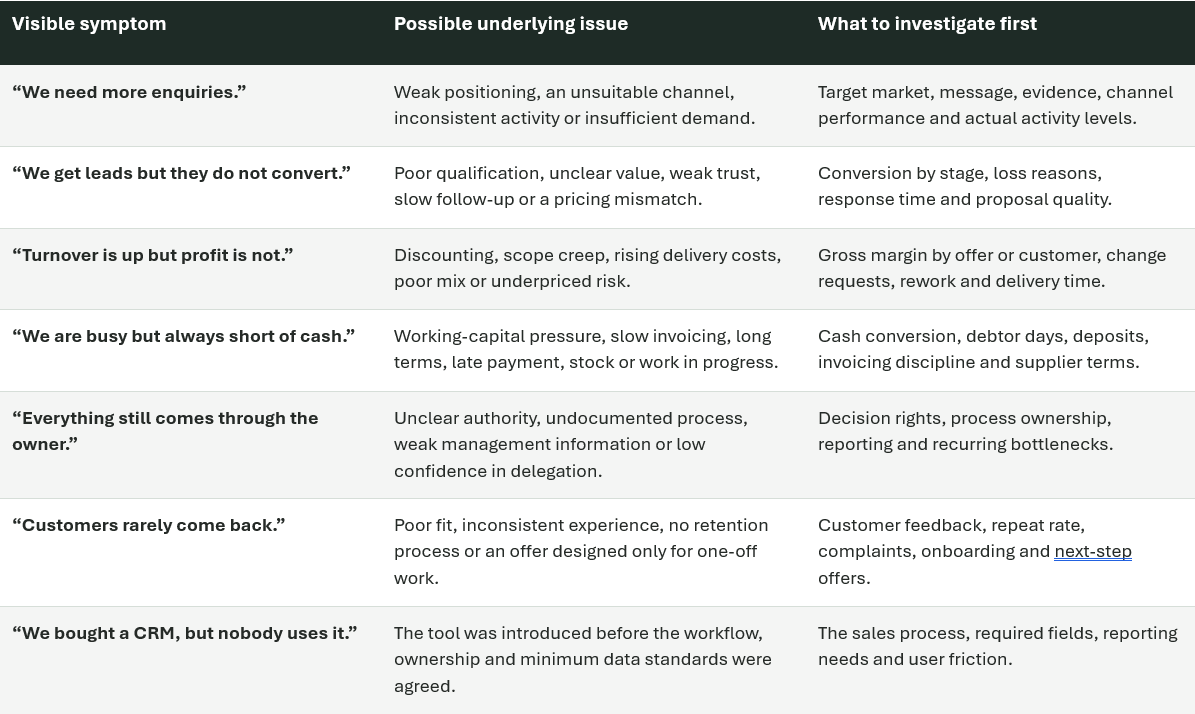Click the What to investigate first header
This screenshot has width=1195, height=714.
tap(927, 24)
